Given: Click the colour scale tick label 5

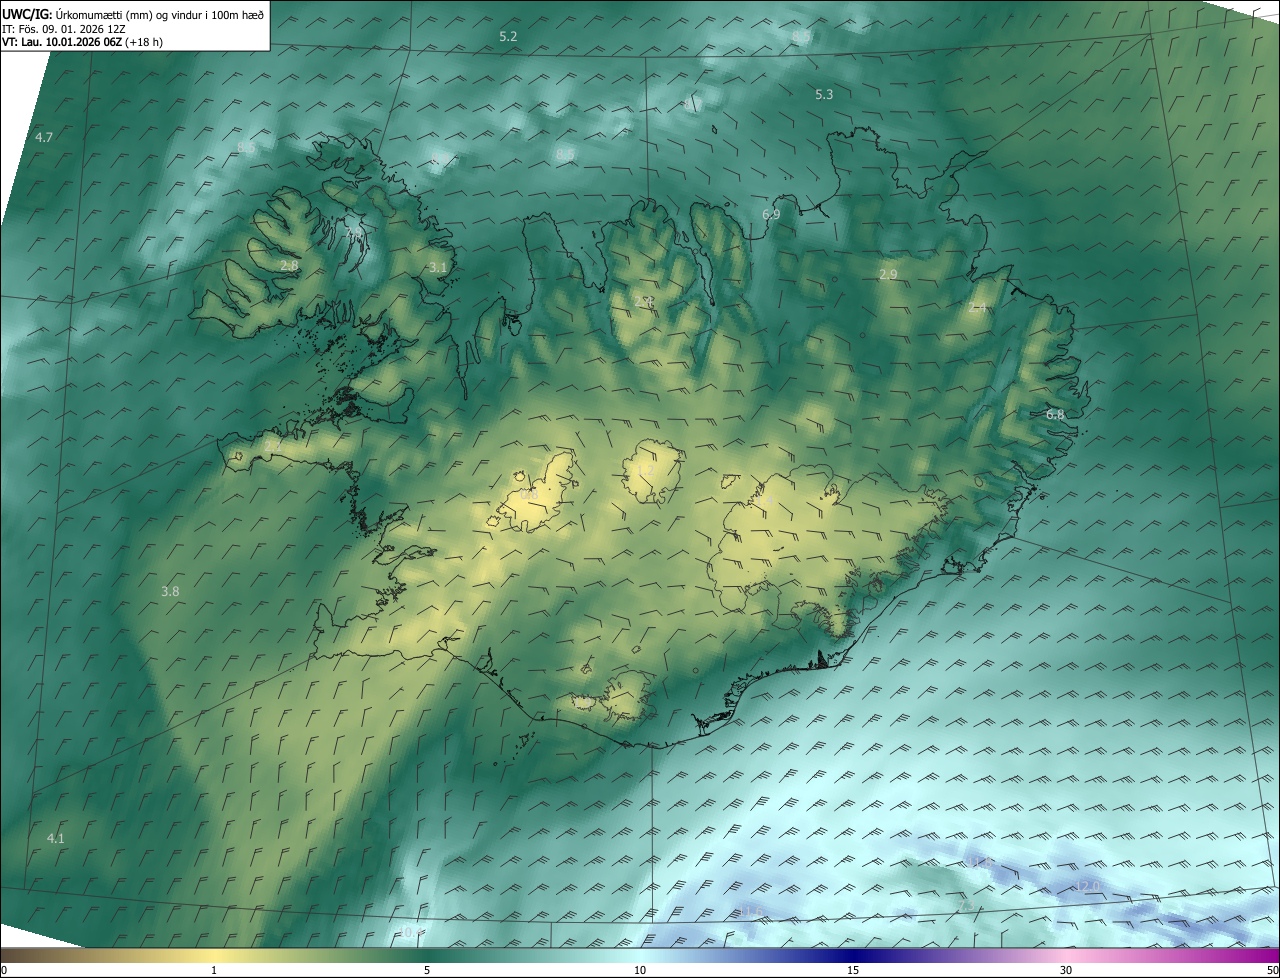Looking at the screenshot, I should [x=427, y=970].
